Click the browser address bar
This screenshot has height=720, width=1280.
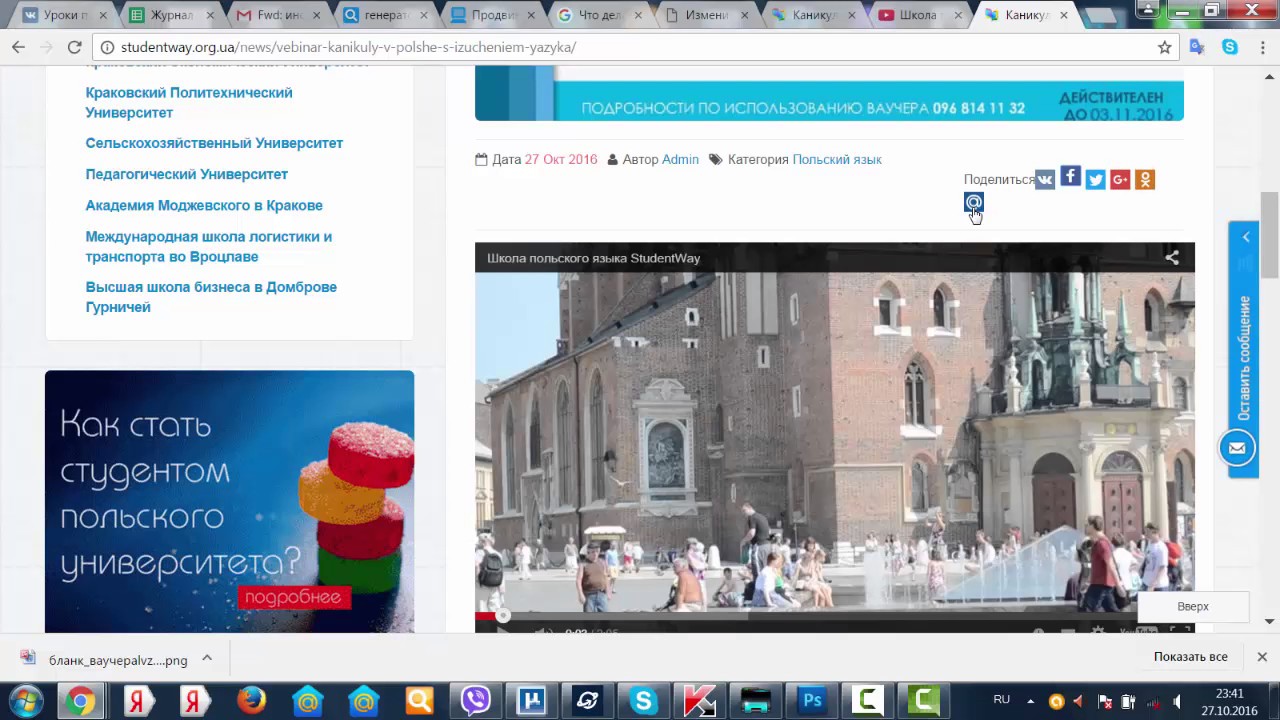coord(630,47)
